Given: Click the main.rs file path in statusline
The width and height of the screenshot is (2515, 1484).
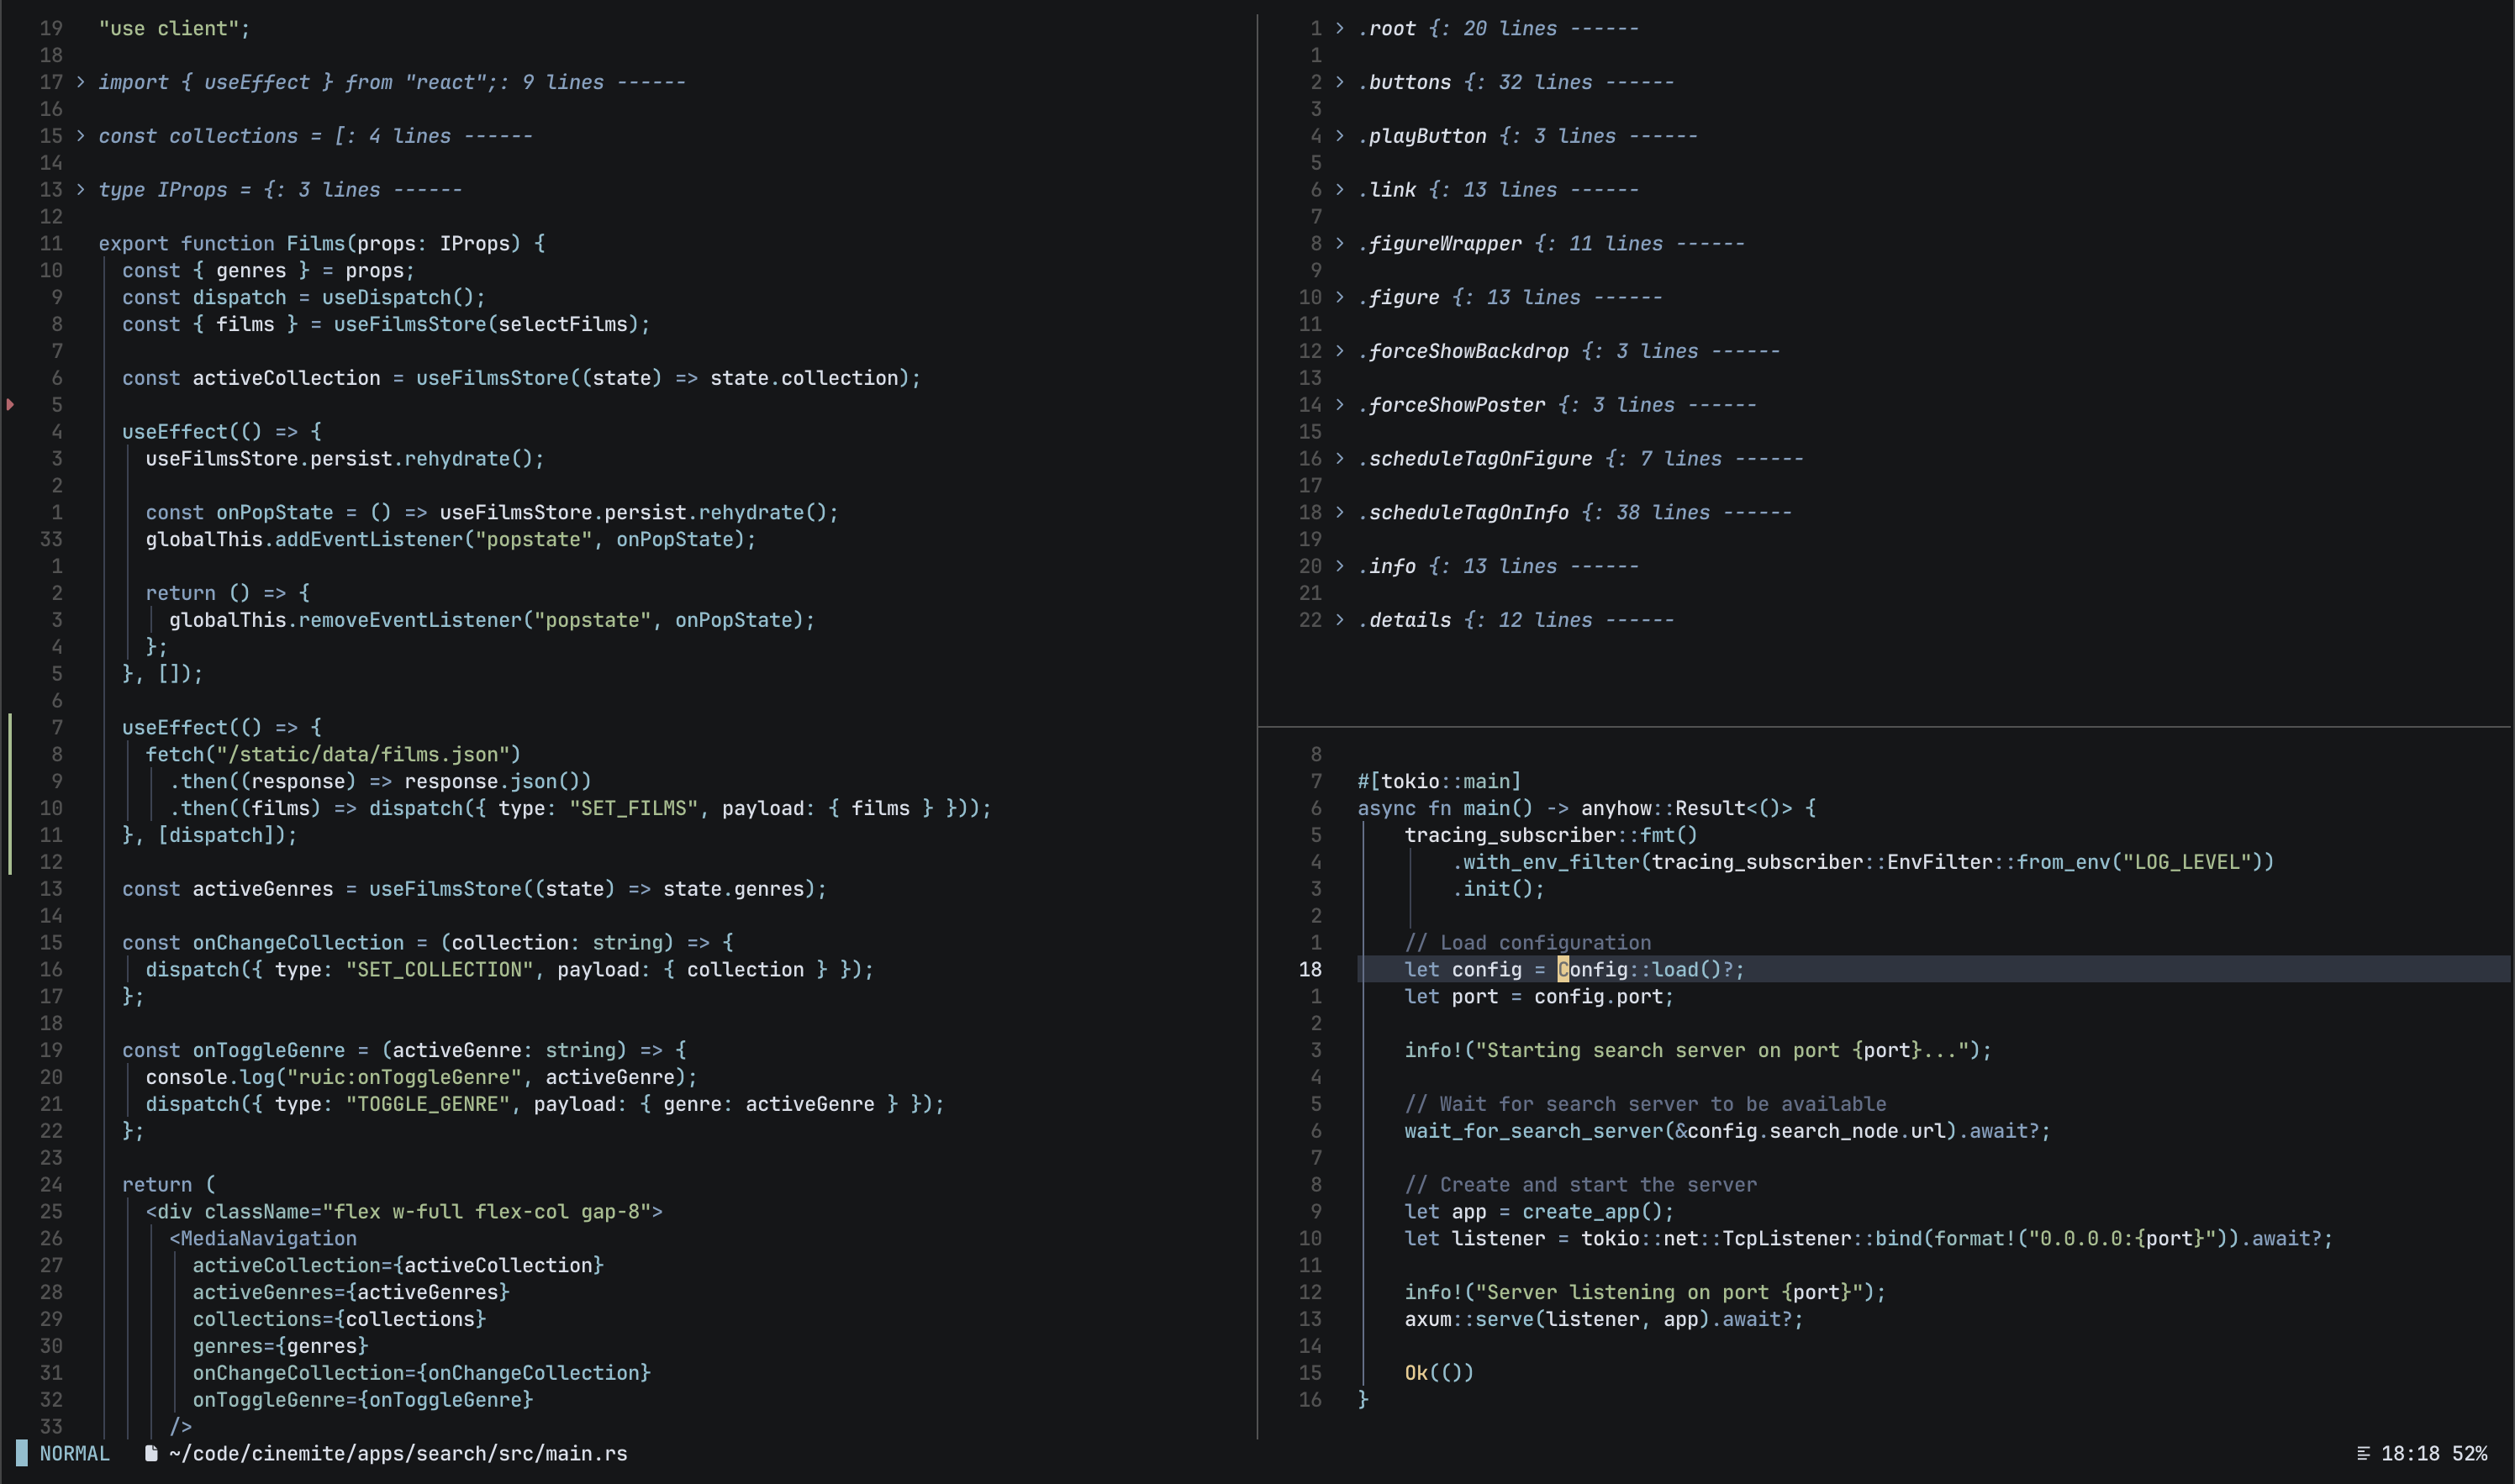Looking at the screenshot, I should 398,1453.
